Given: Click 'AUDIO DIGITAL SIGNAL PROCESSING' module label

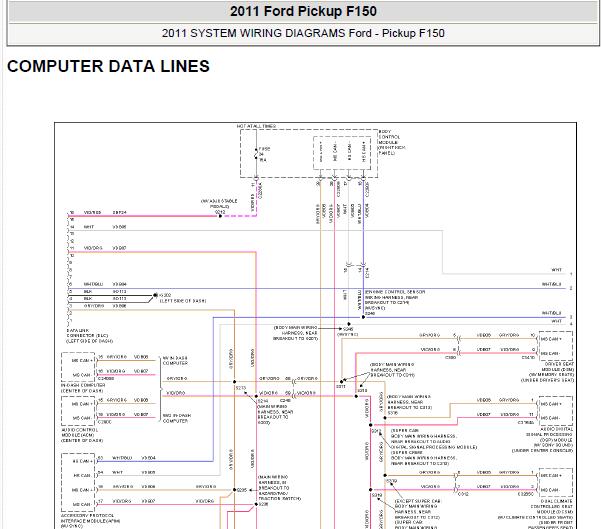Looking at the screenshot, I should click(542, 440).
